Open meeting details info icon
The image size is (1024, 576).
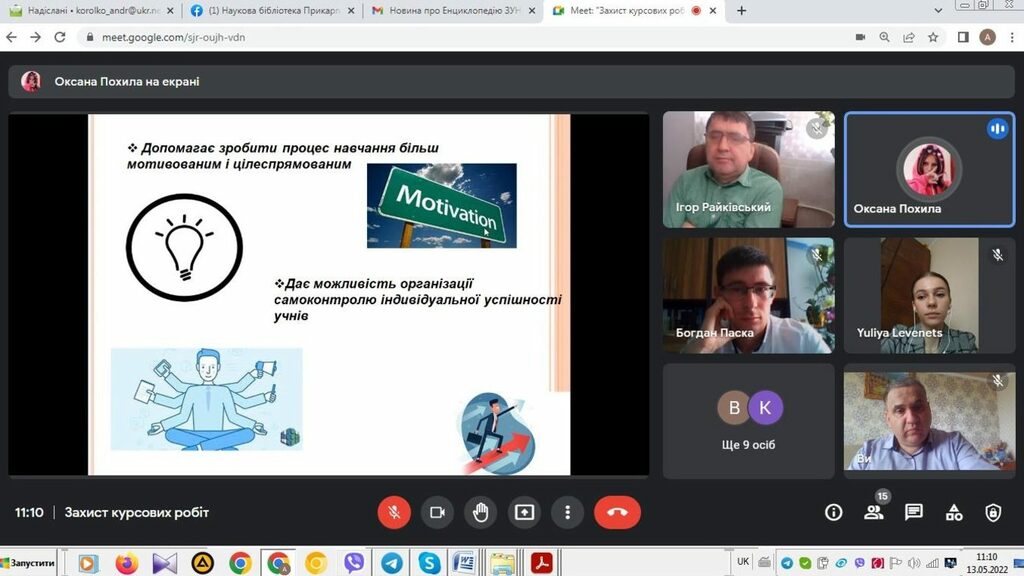[x=833, y=512]
